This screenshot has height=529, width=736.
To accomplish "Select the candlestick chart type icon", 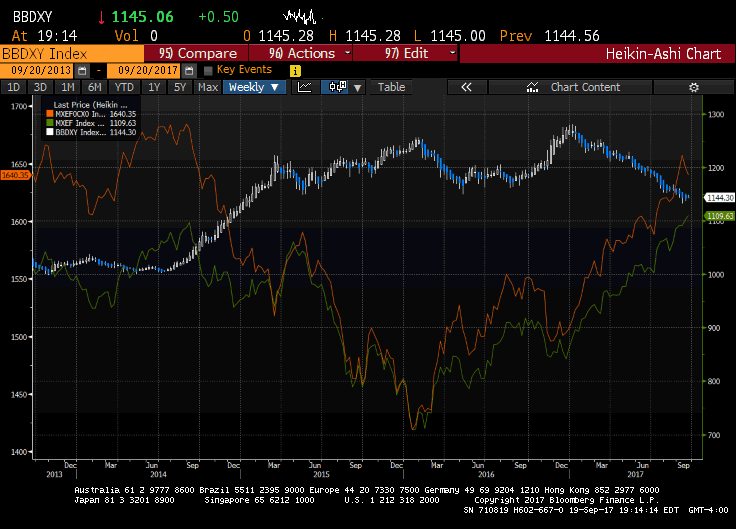I will (x=337, y=87).
